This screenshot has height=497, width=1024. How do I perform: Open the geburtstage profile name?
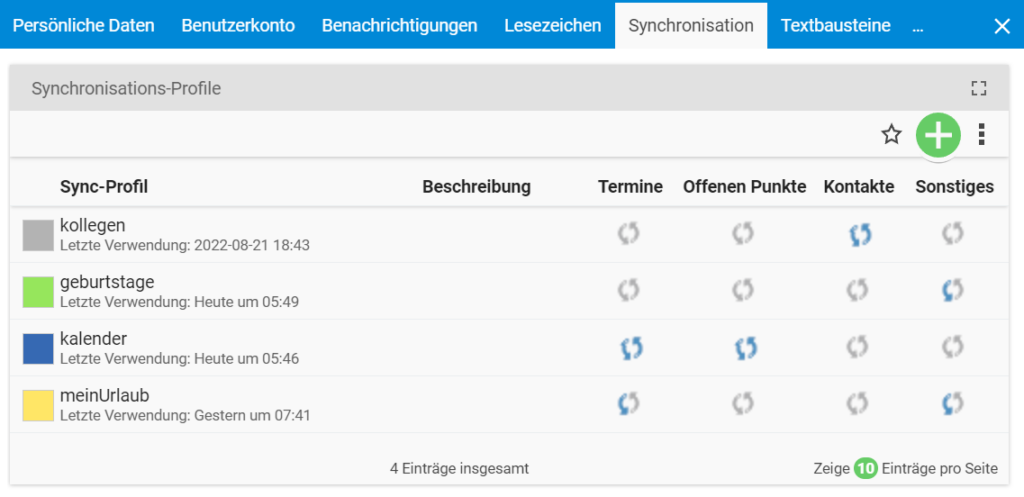coord(107,282)
